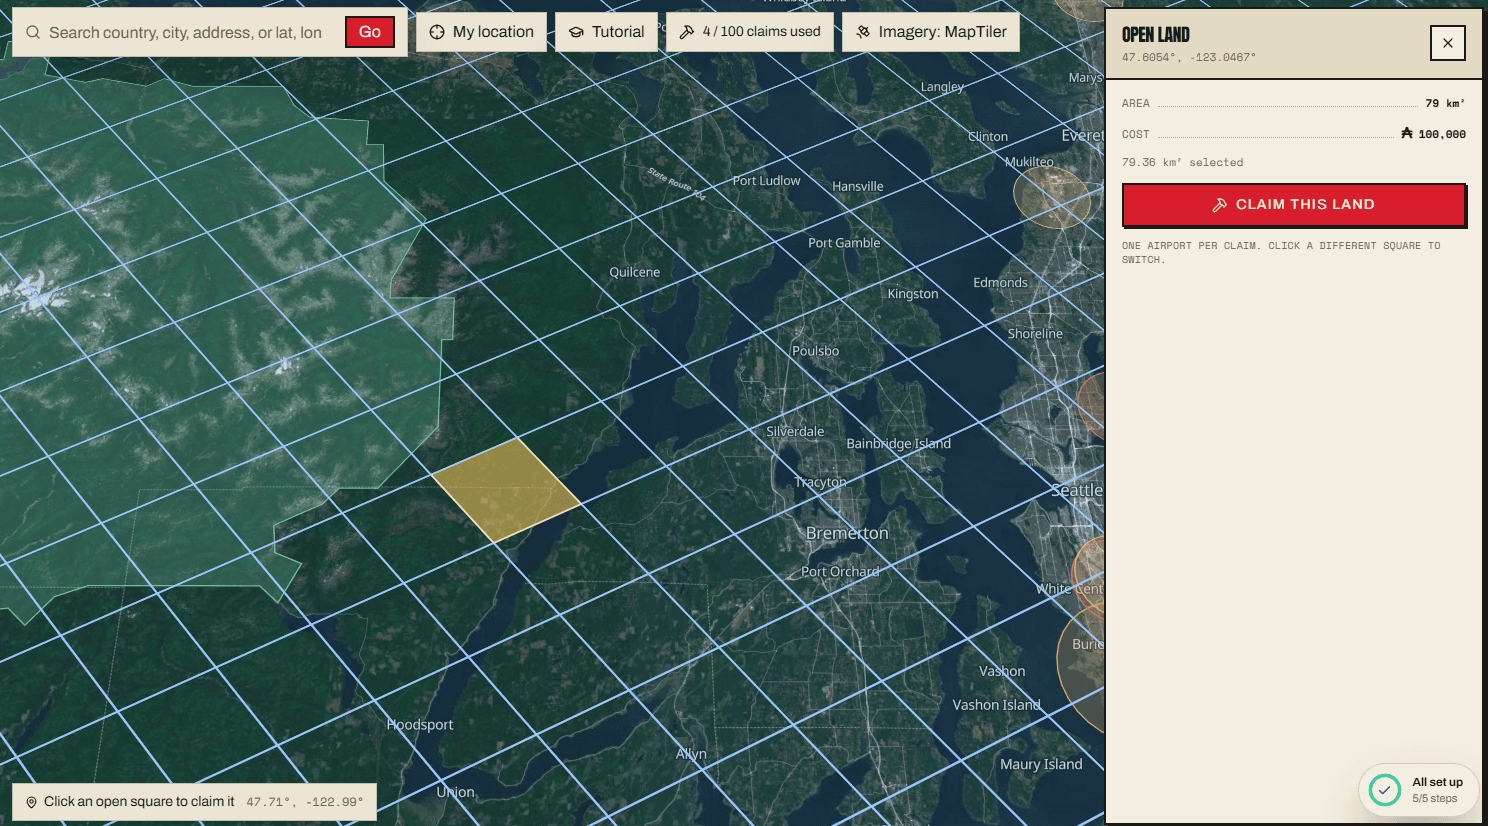This screenshot has width=1488, height=826.
Task: Select the yellow highlighted map square
Action: [x=507, y=490]
